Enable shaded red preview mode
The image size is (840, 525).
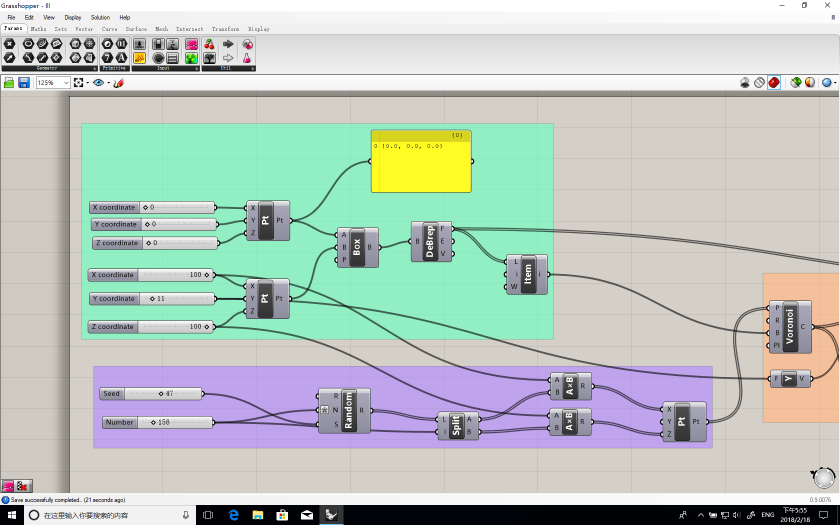[774, 82]
